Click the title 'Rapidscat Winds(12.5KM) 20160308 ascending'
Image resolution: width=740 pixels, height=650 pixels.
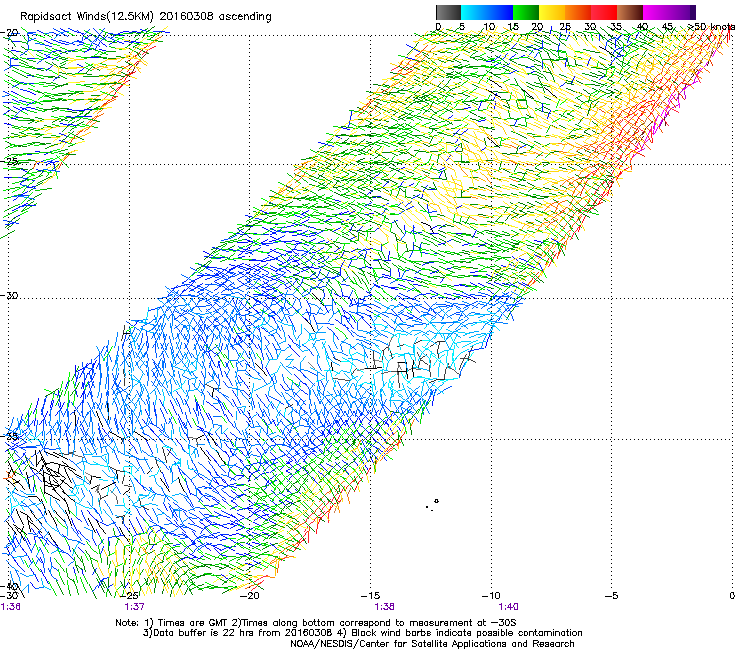[x=146, y=17]
